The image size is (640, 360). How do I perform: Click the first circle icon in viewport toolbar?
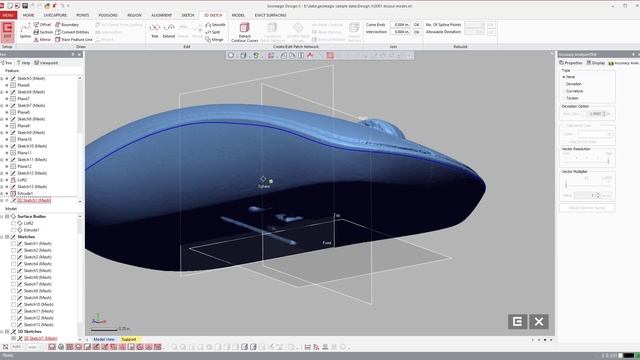pos(231,56)
